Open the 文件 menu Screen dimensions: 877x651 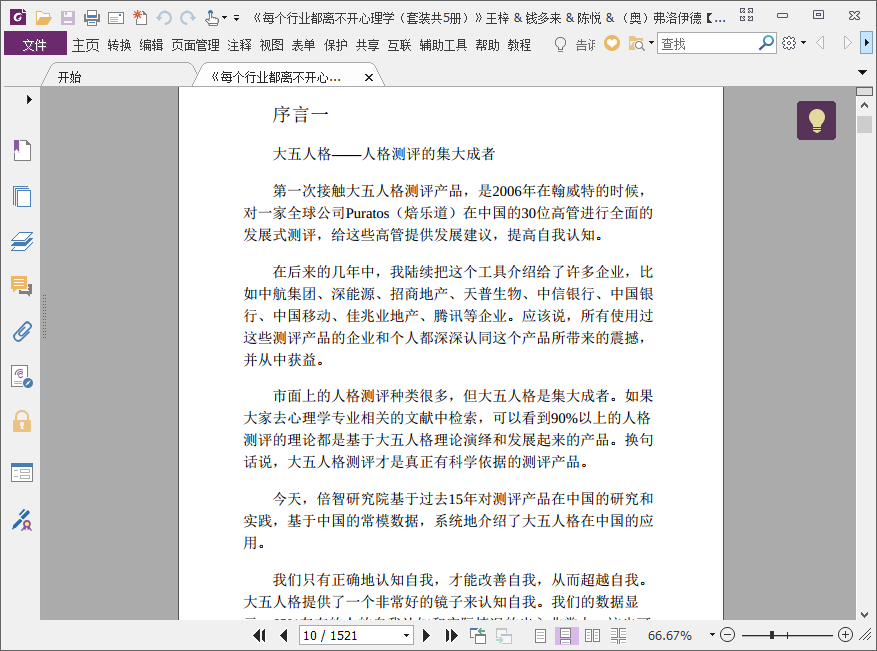tap(35, 44)
